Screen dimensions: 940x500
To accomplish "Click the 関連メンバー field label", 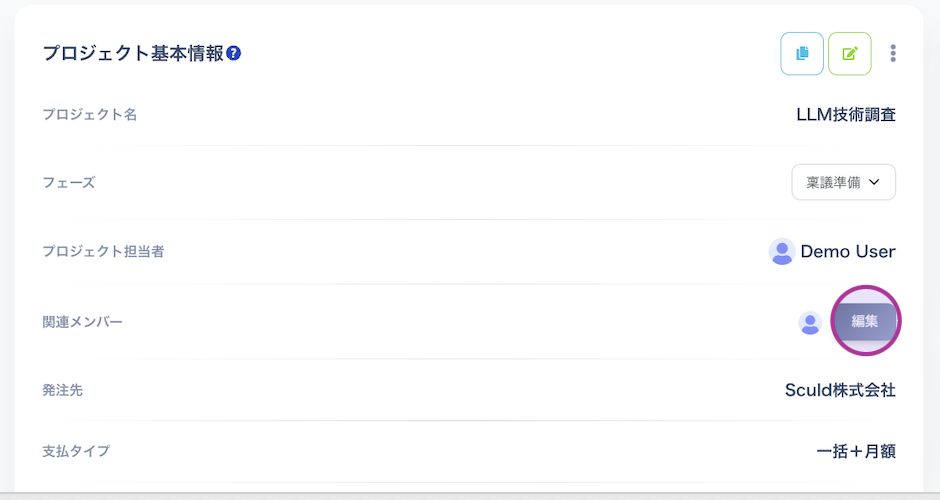I will tap(82, 322).
